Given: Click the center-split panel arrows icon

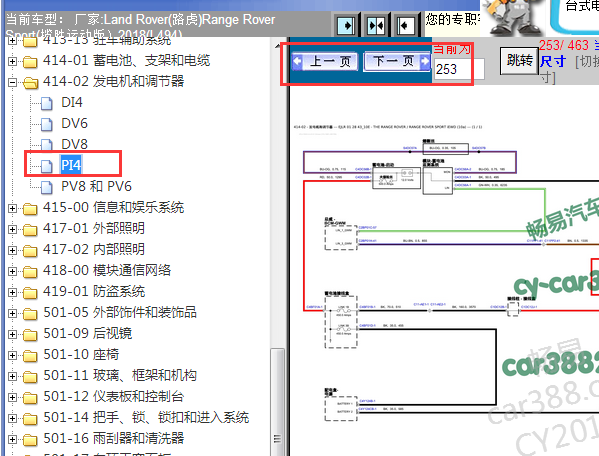Looking at the screenshot, I should click(x=376, y=26).
